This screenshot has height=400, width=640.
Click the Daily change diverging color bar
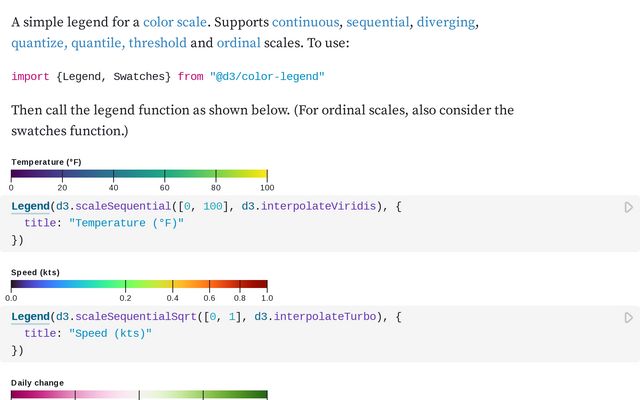(139, 394)
